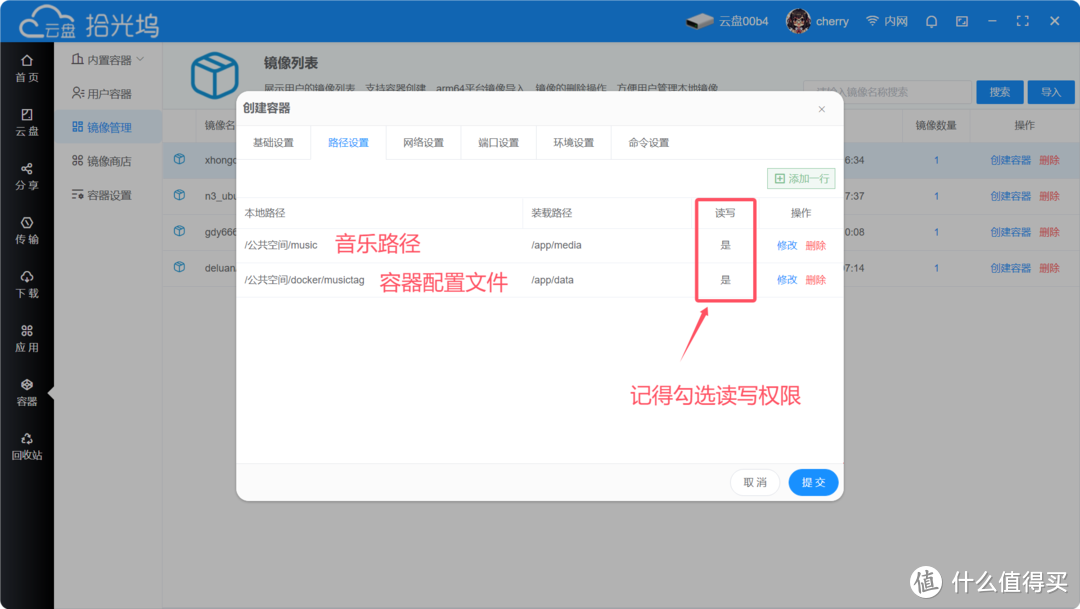This screenshot has width=1080, height=609.
Task: Open the 分享 sharing panel icon
Action: click(x=26, y=176)
